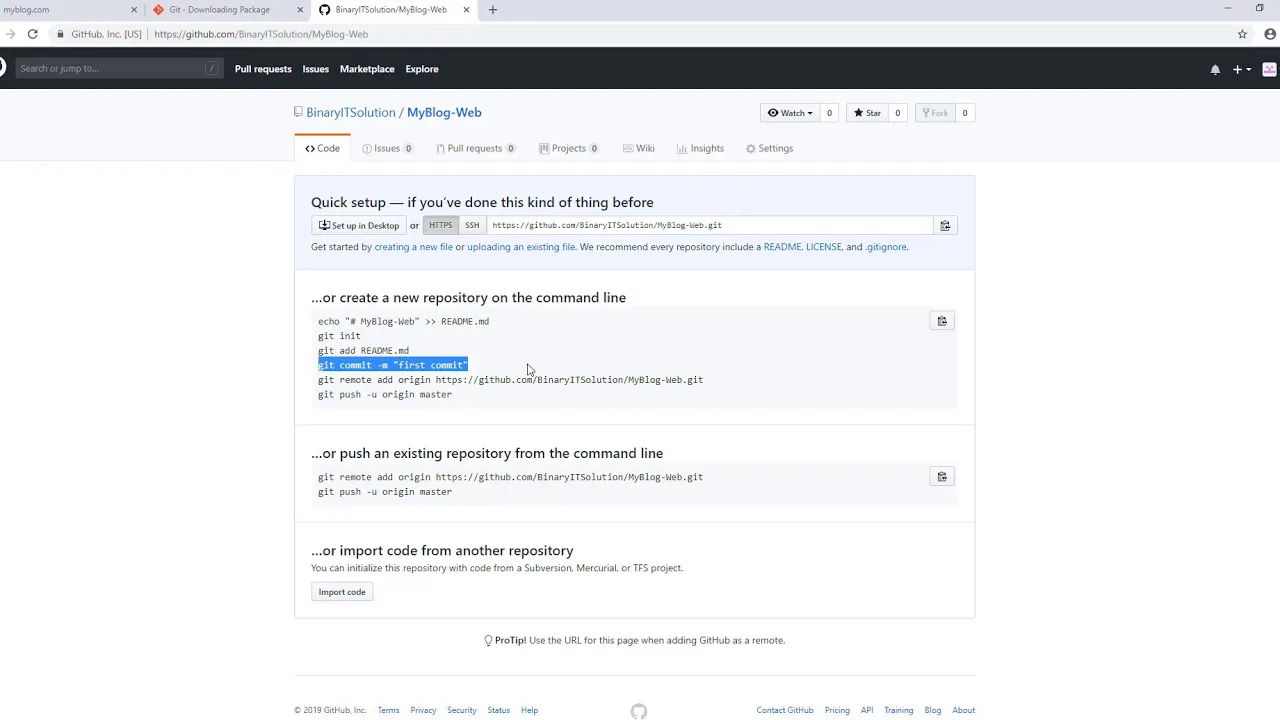The width and height of the screenshot is (1280, 720).
Task: Open the notifications bell
Action: [1215, 69]
